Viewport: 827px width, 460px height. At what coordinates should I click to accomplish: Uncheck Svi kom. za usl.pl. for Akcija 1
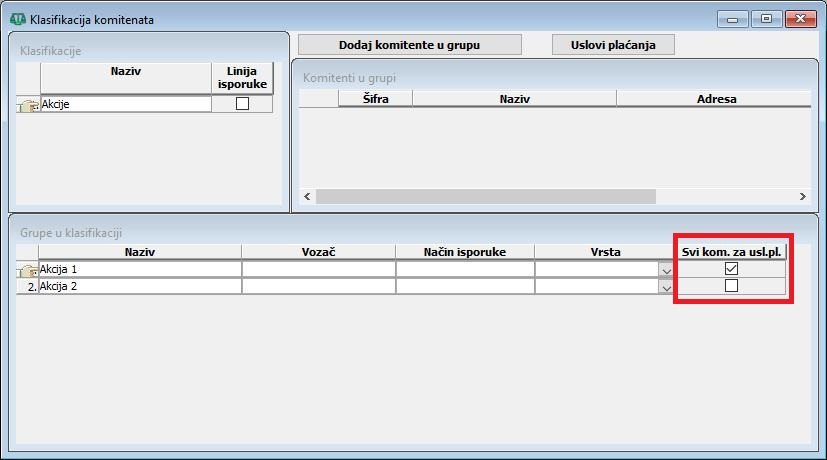pos(731,269)
